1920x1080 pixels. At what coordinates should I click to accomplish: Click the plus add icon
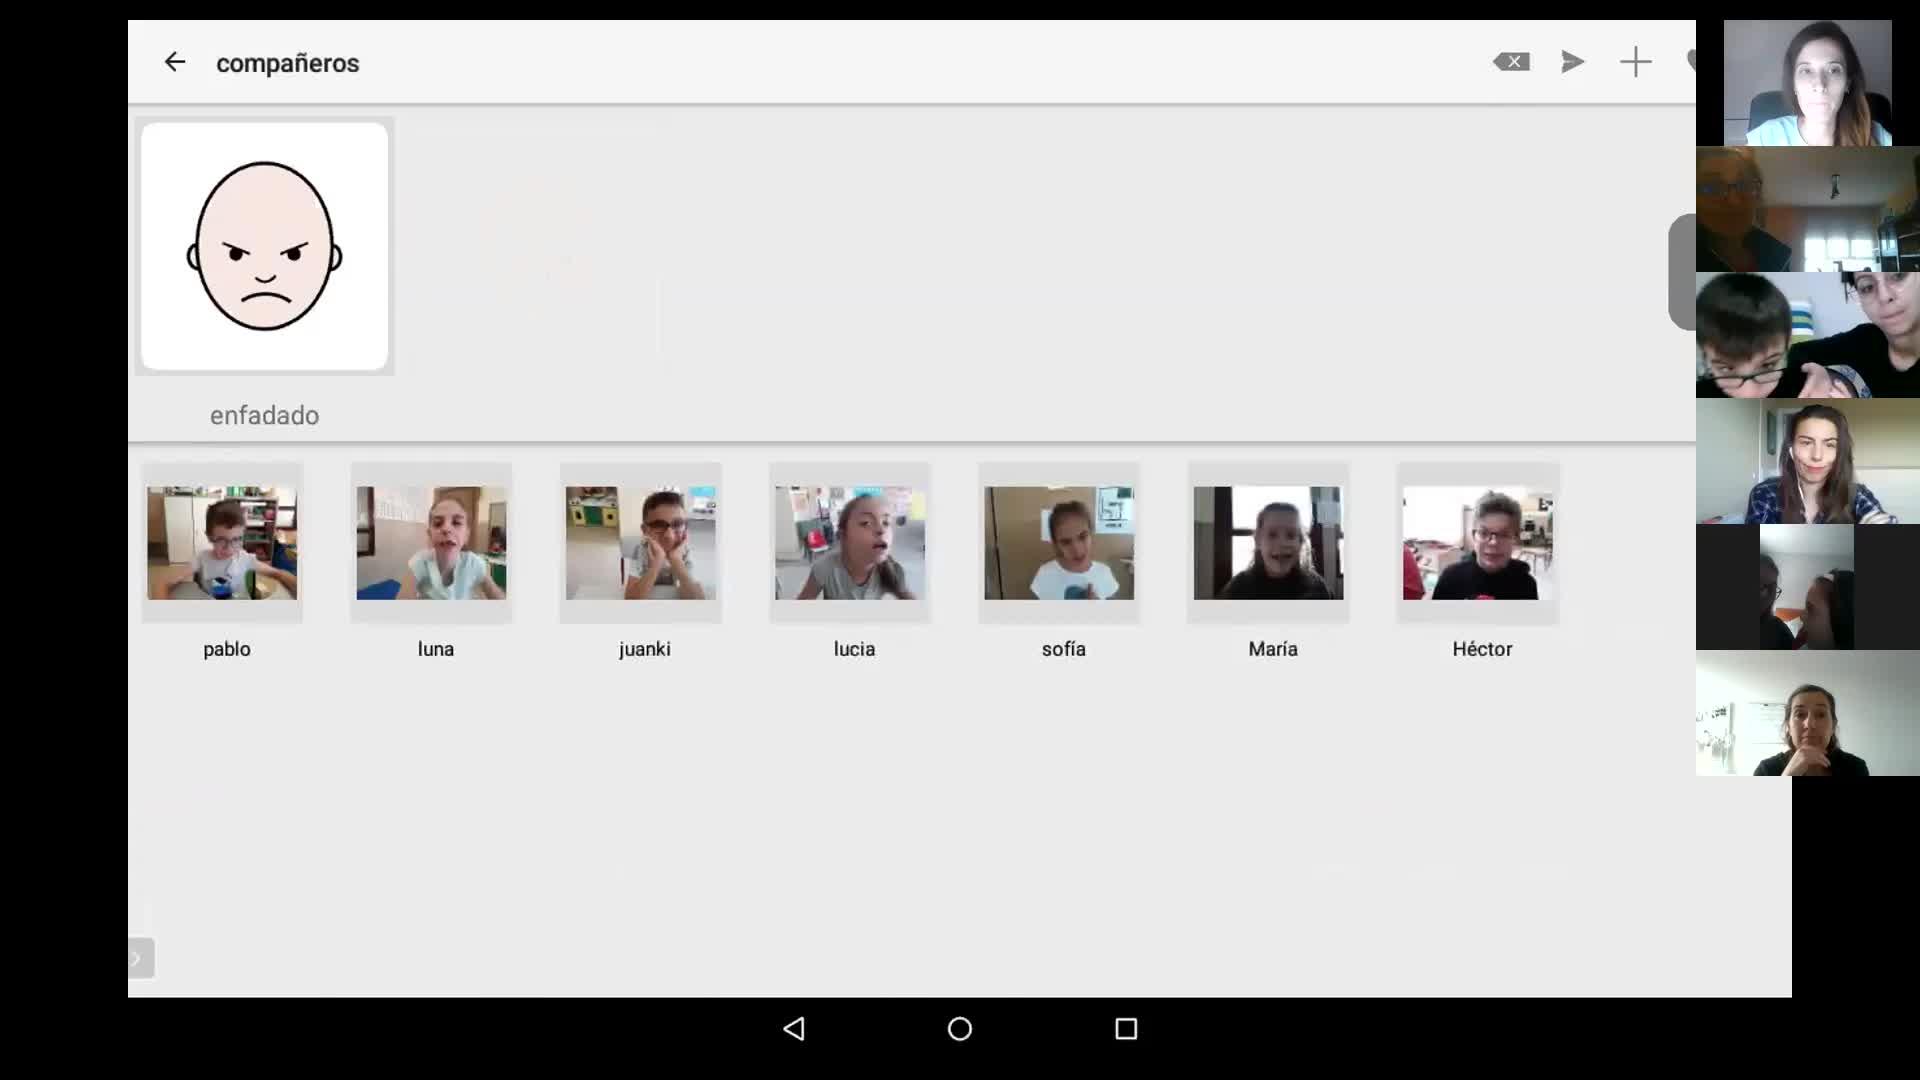tap(1635, 62)
